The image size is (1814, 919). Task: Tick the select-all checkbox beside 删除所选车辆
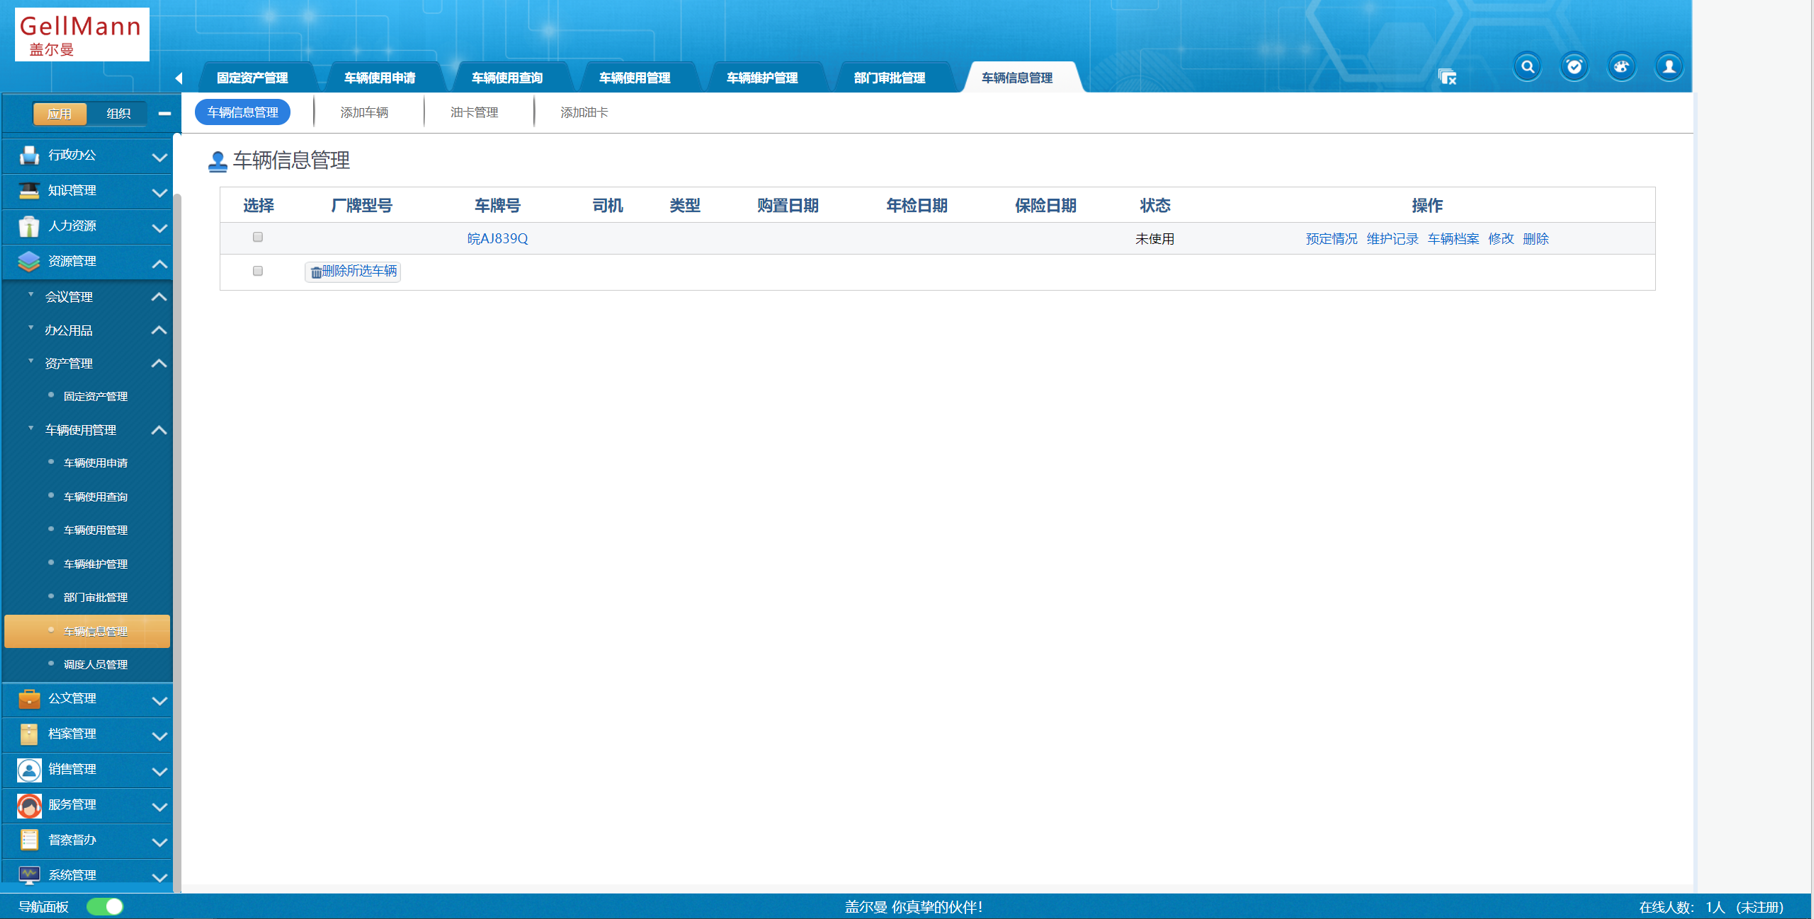pos(258,271)
